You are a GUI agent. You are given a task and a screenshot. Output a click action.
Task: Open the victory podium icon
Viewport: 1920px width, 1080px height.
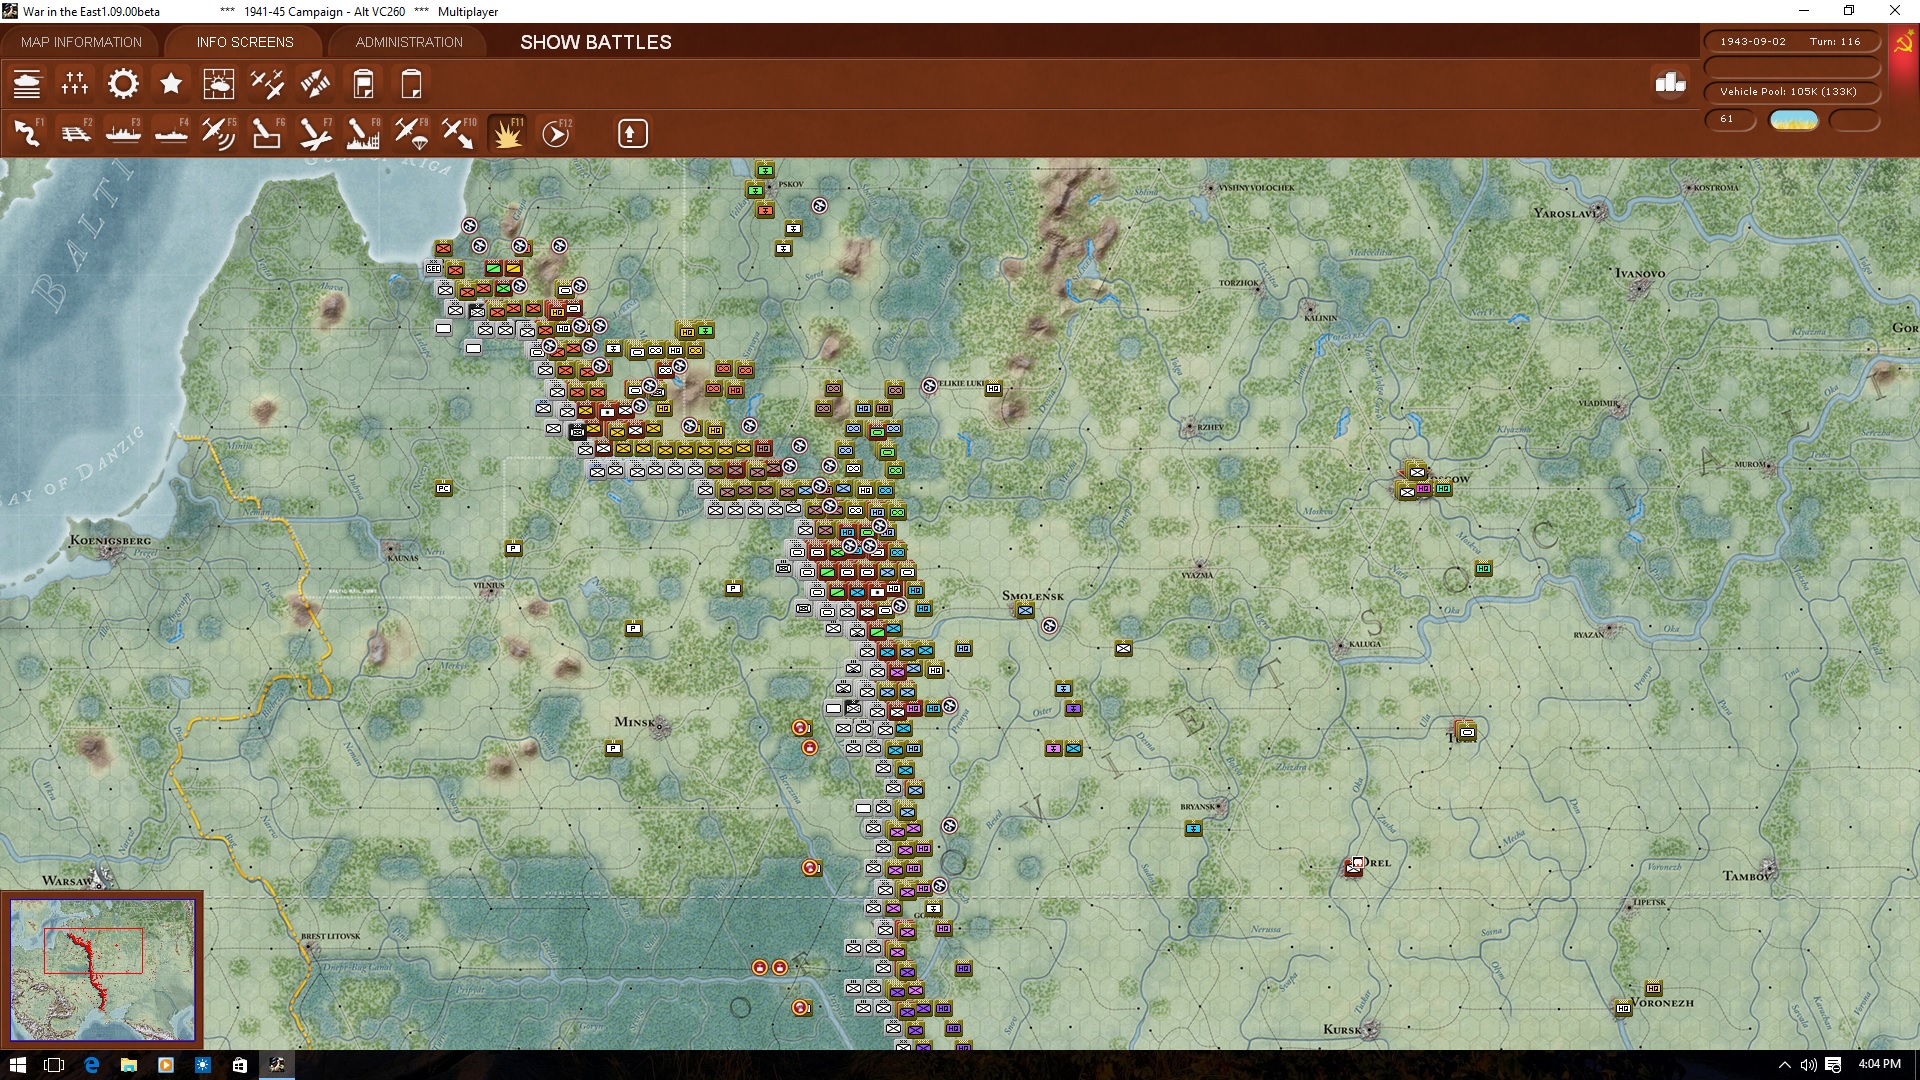coord(1670,83)
